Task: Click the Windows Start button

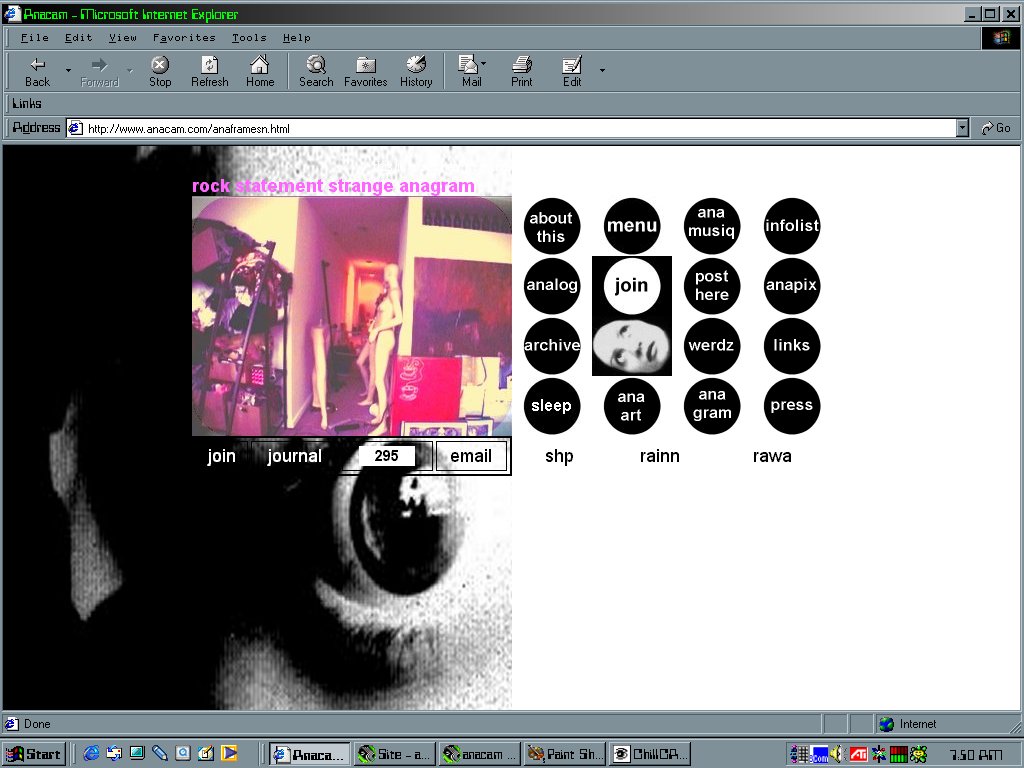Action: click(x=34, y=754)
